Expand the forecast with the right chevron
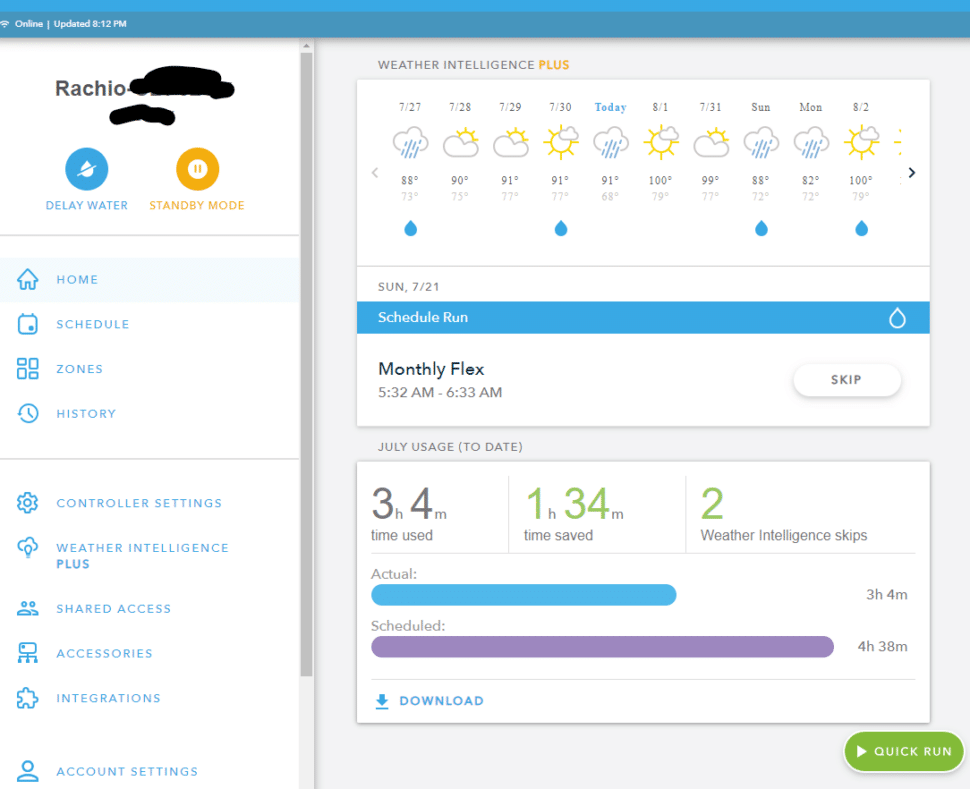 911,172
